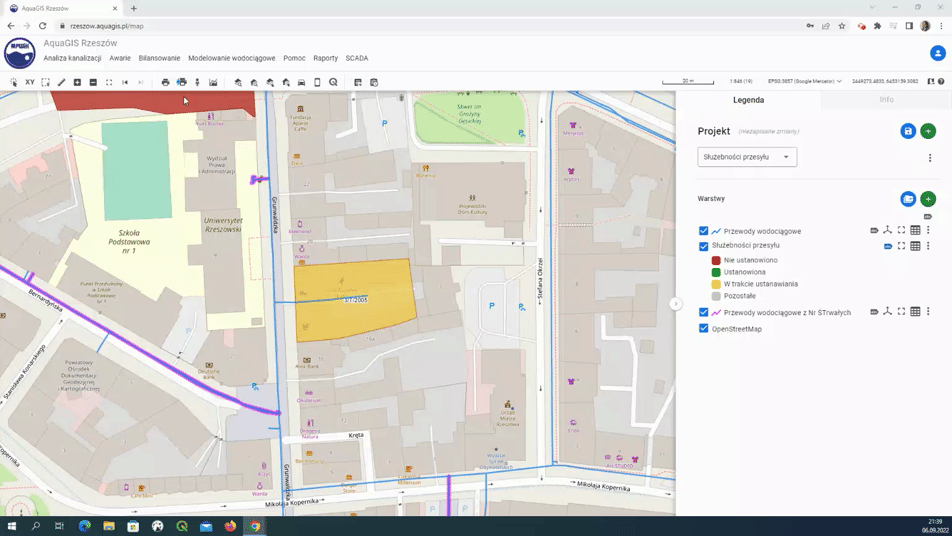
Task: Open the Służebności przesyłu project dropdown
Action: click(747, 157)
